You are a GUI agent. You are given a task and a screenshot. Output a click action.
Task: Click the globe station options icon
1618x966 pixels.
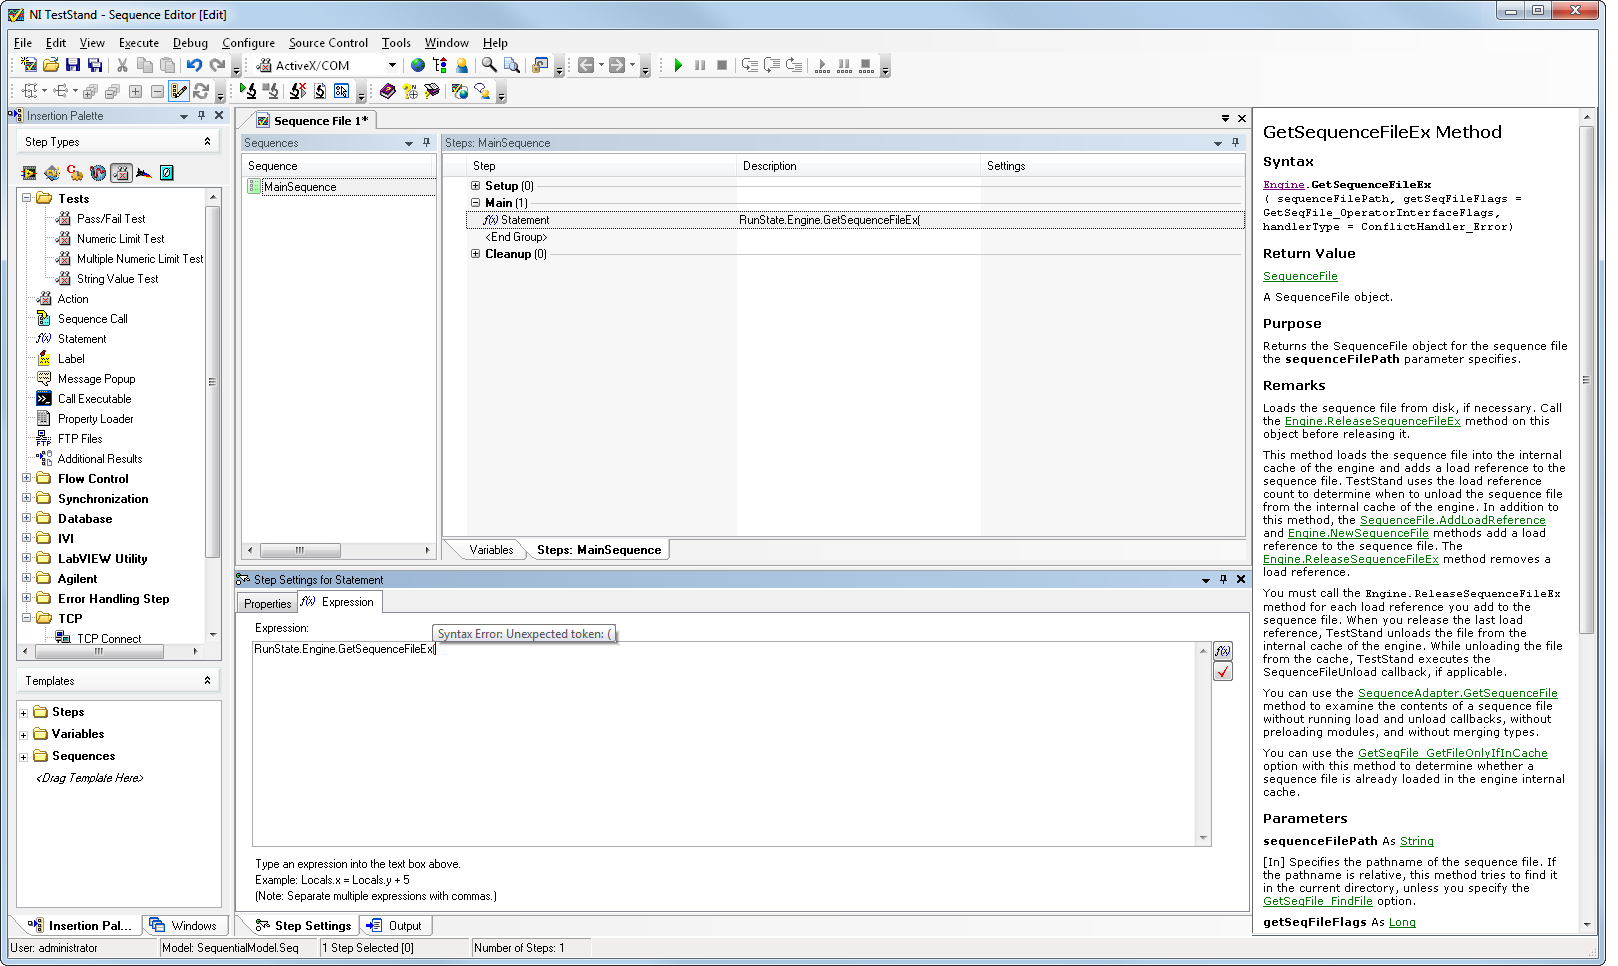click(x=418, y=65)
